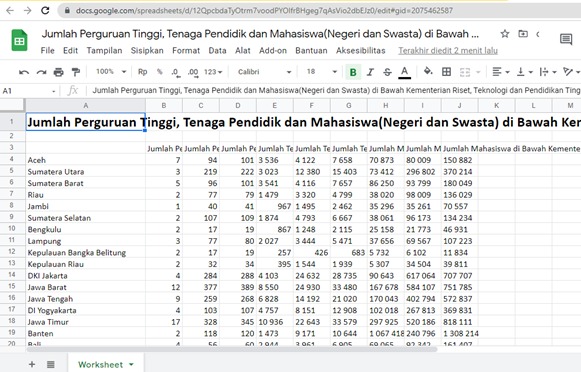Open the Tampilan menu

pos(104,50)
